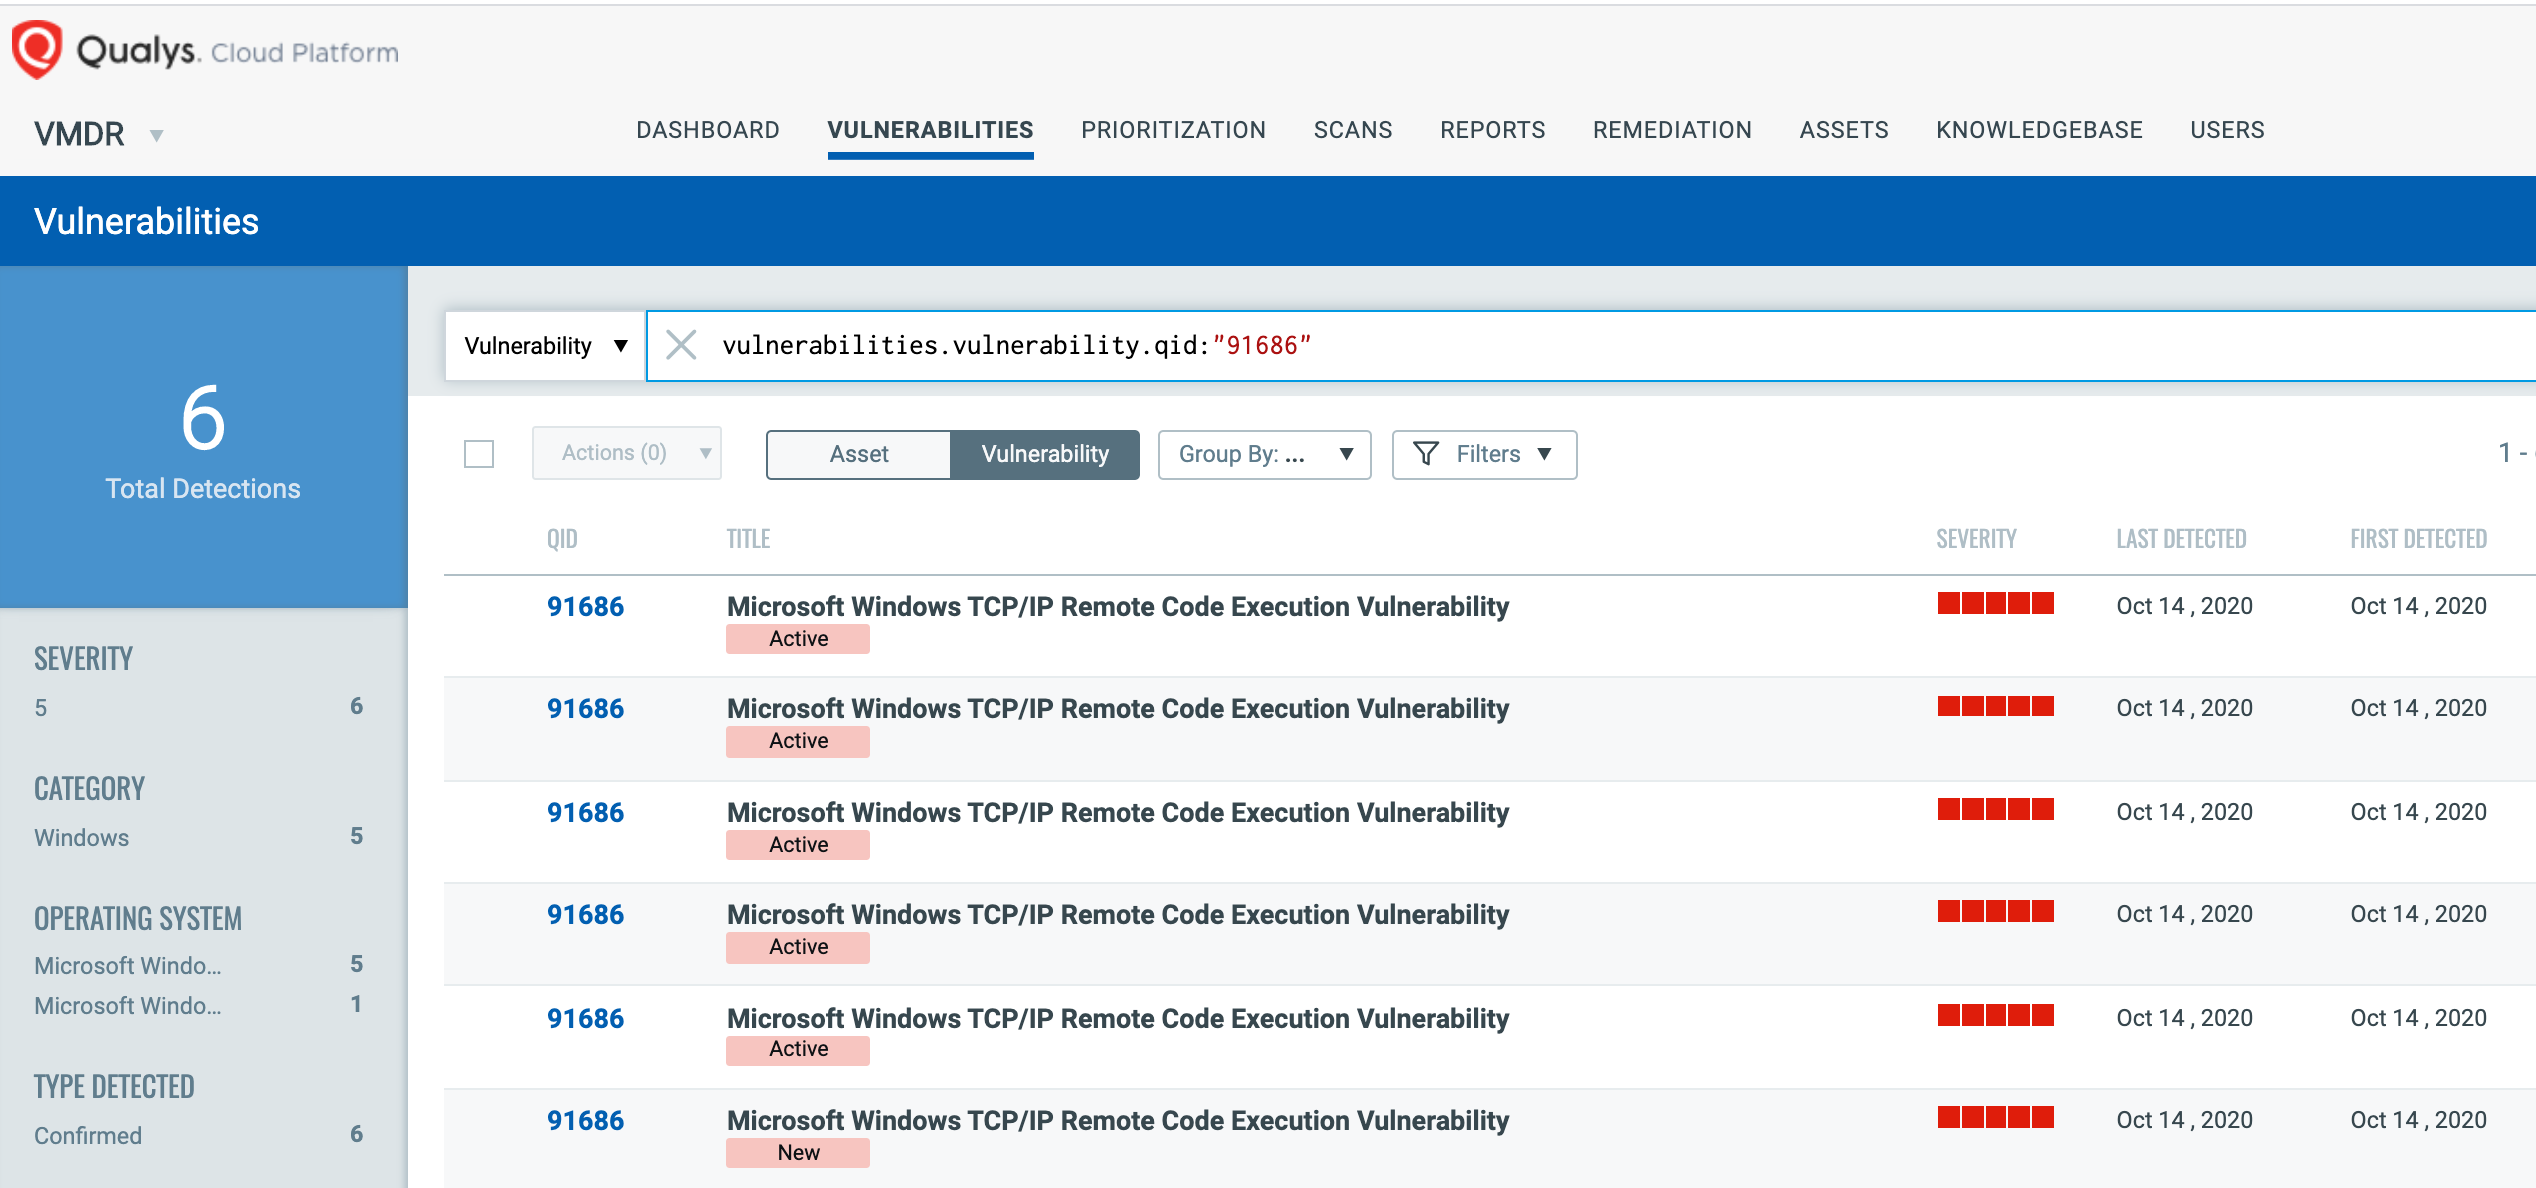Select the Windows category in the sidebar
2536x1188 pixels.
point(81,837)
